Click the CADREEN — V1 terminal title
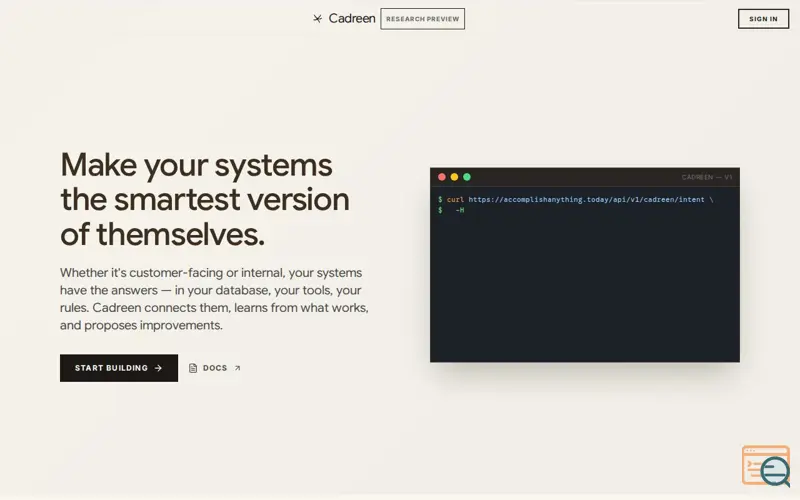 pos(707,177)
